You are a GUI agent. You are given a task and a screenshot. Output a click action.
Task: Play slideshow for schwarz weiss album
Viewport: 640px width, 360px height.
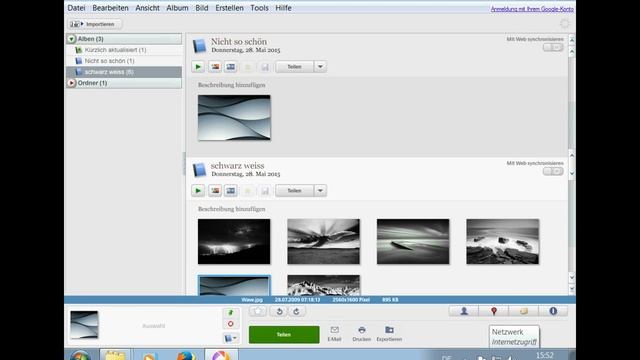(198, 191)
